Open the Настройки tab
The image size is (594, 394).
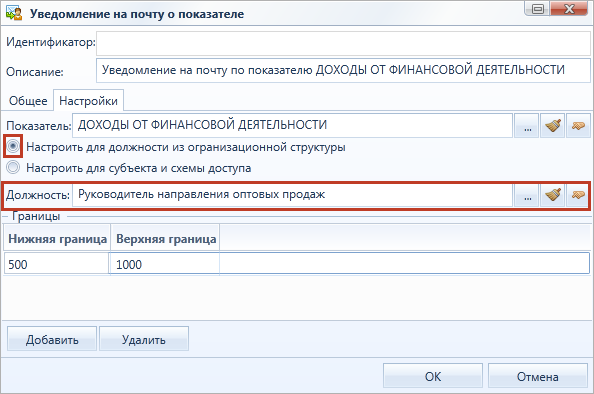88,101
